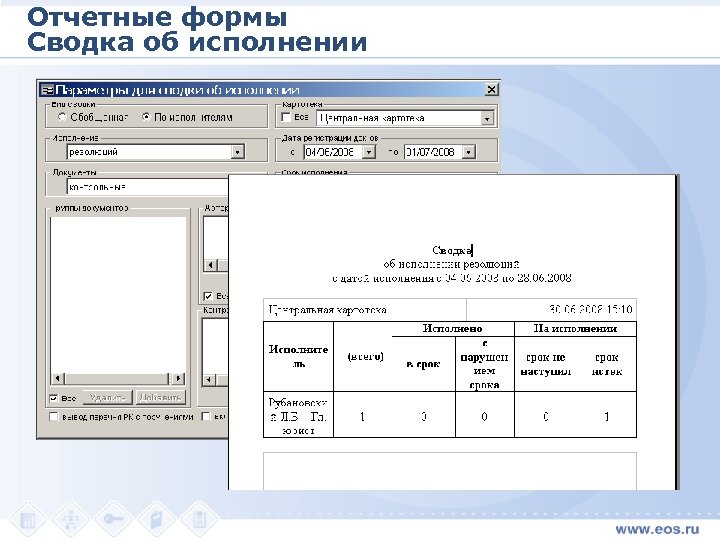
Task: Click the срок истек header
Action: coord(607,364)
